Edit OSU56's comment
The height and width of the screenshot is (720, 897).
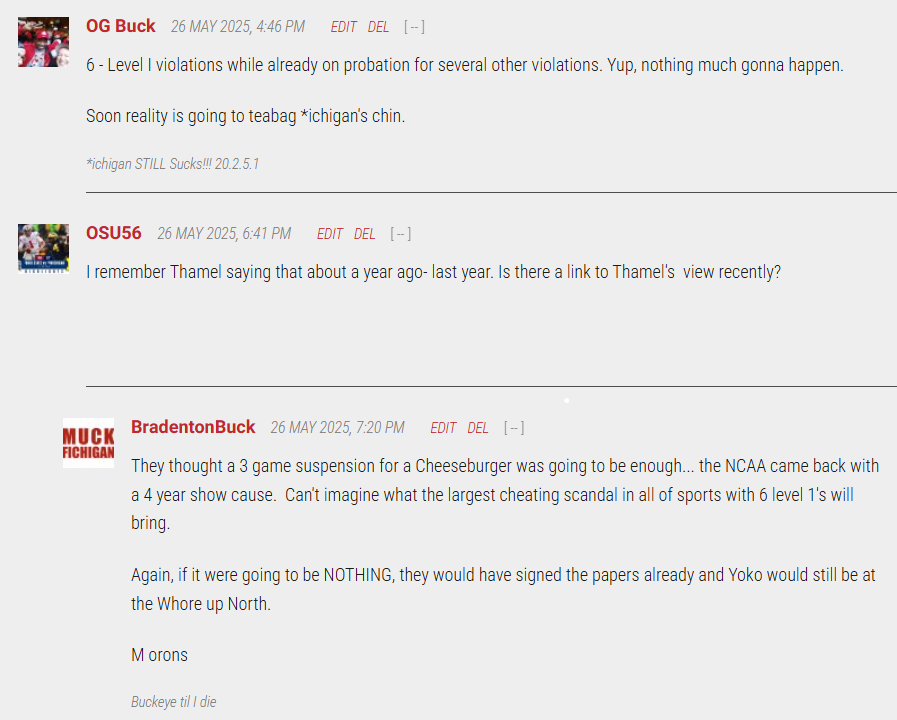pyautogui.click(x=330, y=234)
